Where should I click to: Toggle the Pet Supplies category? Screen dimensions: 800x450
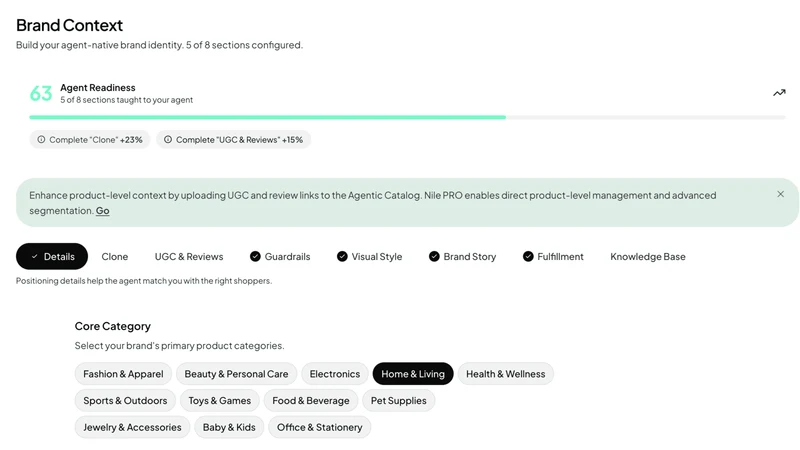coord(398,401)
